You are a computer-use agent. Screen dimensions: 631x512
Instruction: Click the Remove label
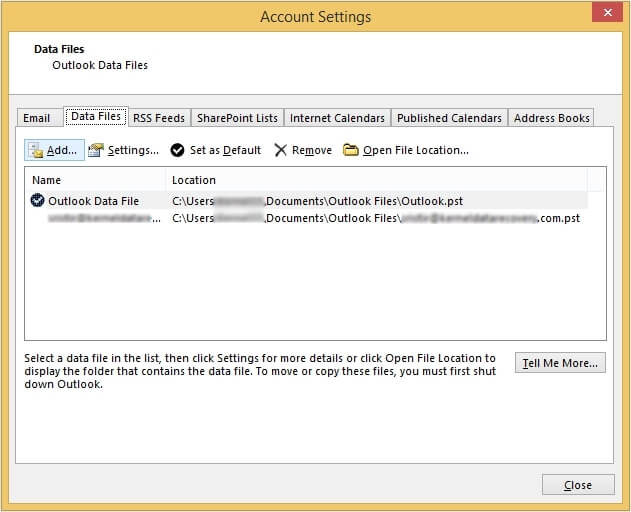(x=312, y=150)
